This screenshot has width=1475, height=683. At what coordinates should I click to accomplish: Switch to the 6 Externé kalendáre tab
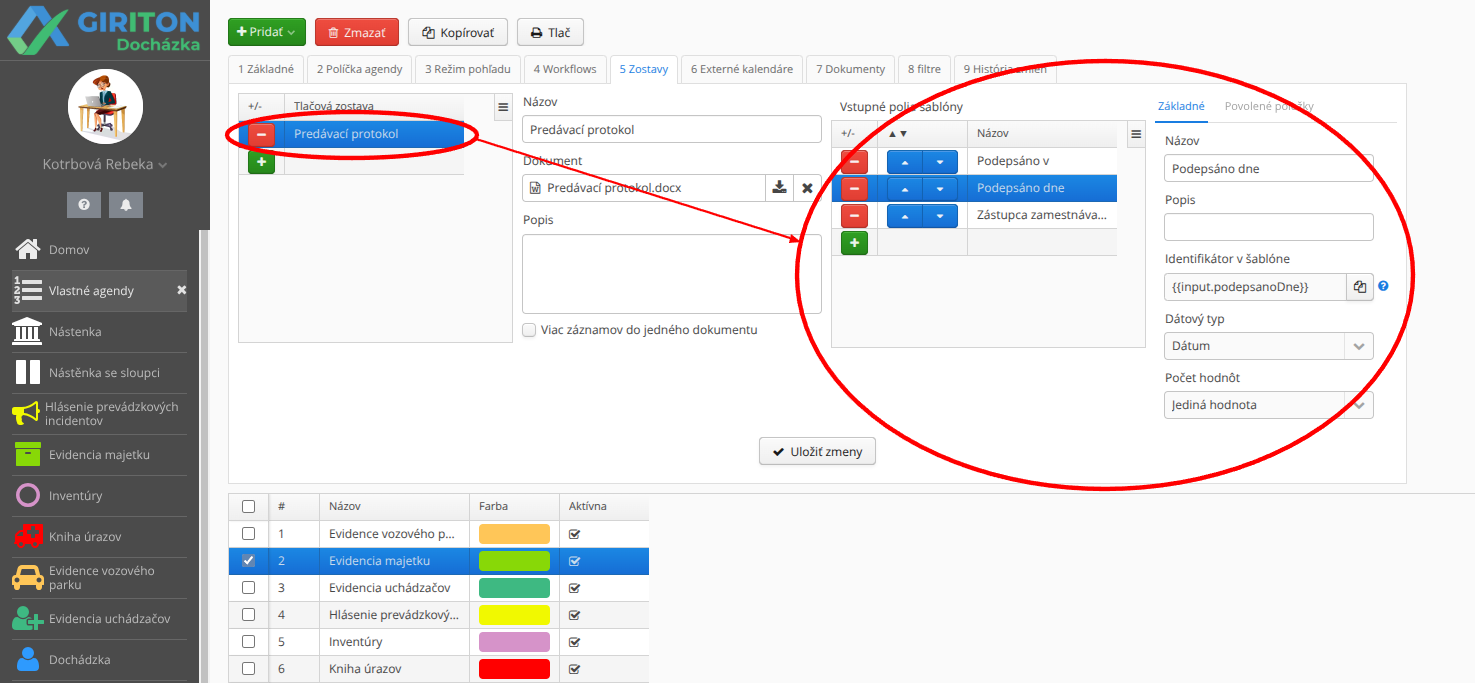click(742, 69)
